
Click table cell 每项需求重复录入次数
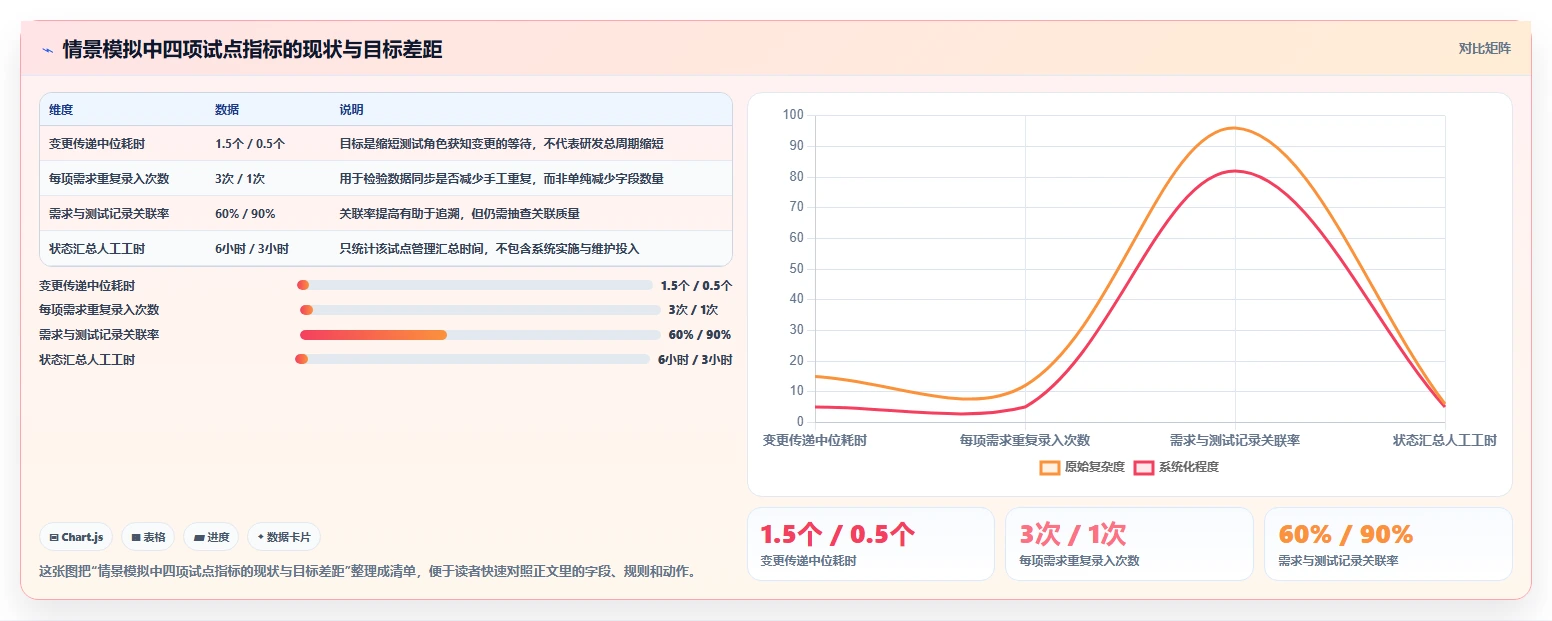pos(109,179)
